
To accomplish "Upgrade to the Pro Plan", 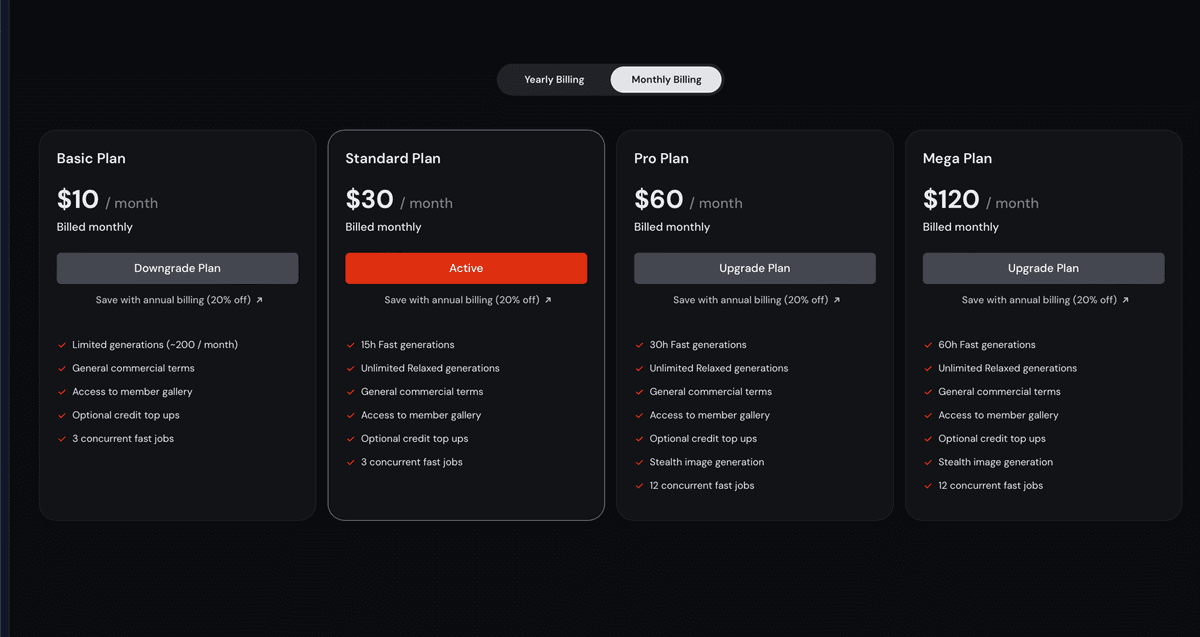I will (755, 268).
